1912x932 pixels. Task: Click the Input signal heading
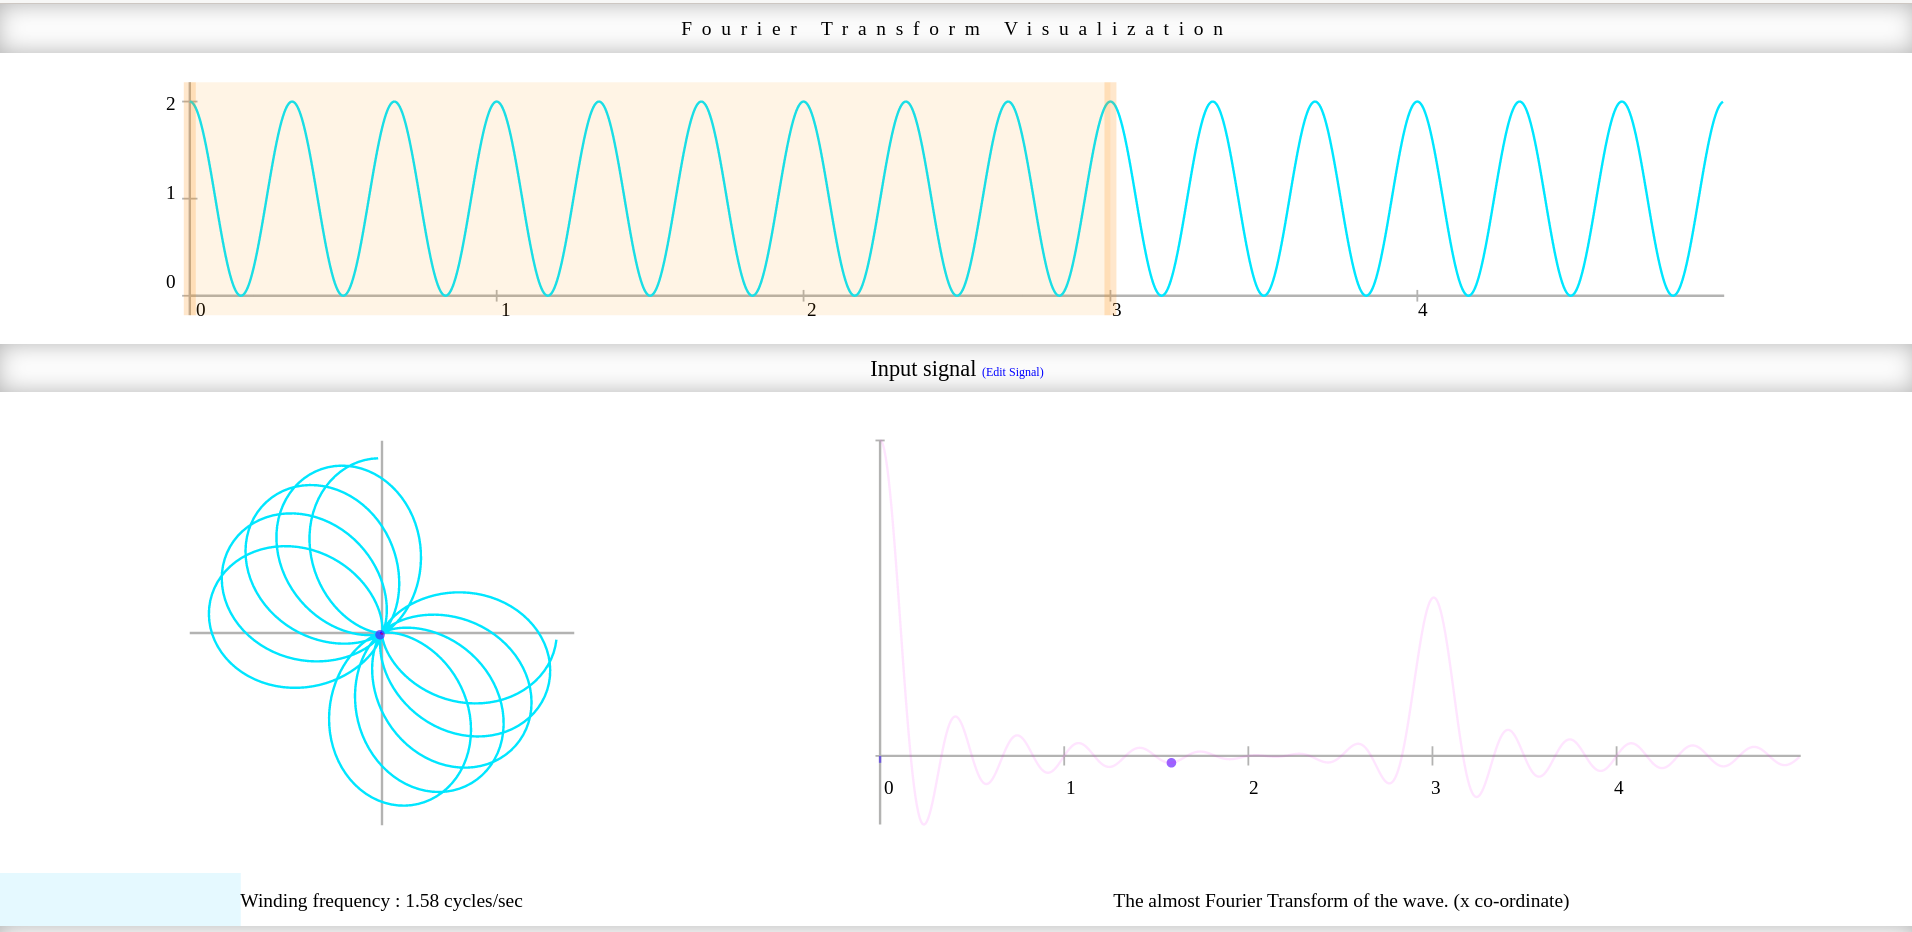click(922, 369)
